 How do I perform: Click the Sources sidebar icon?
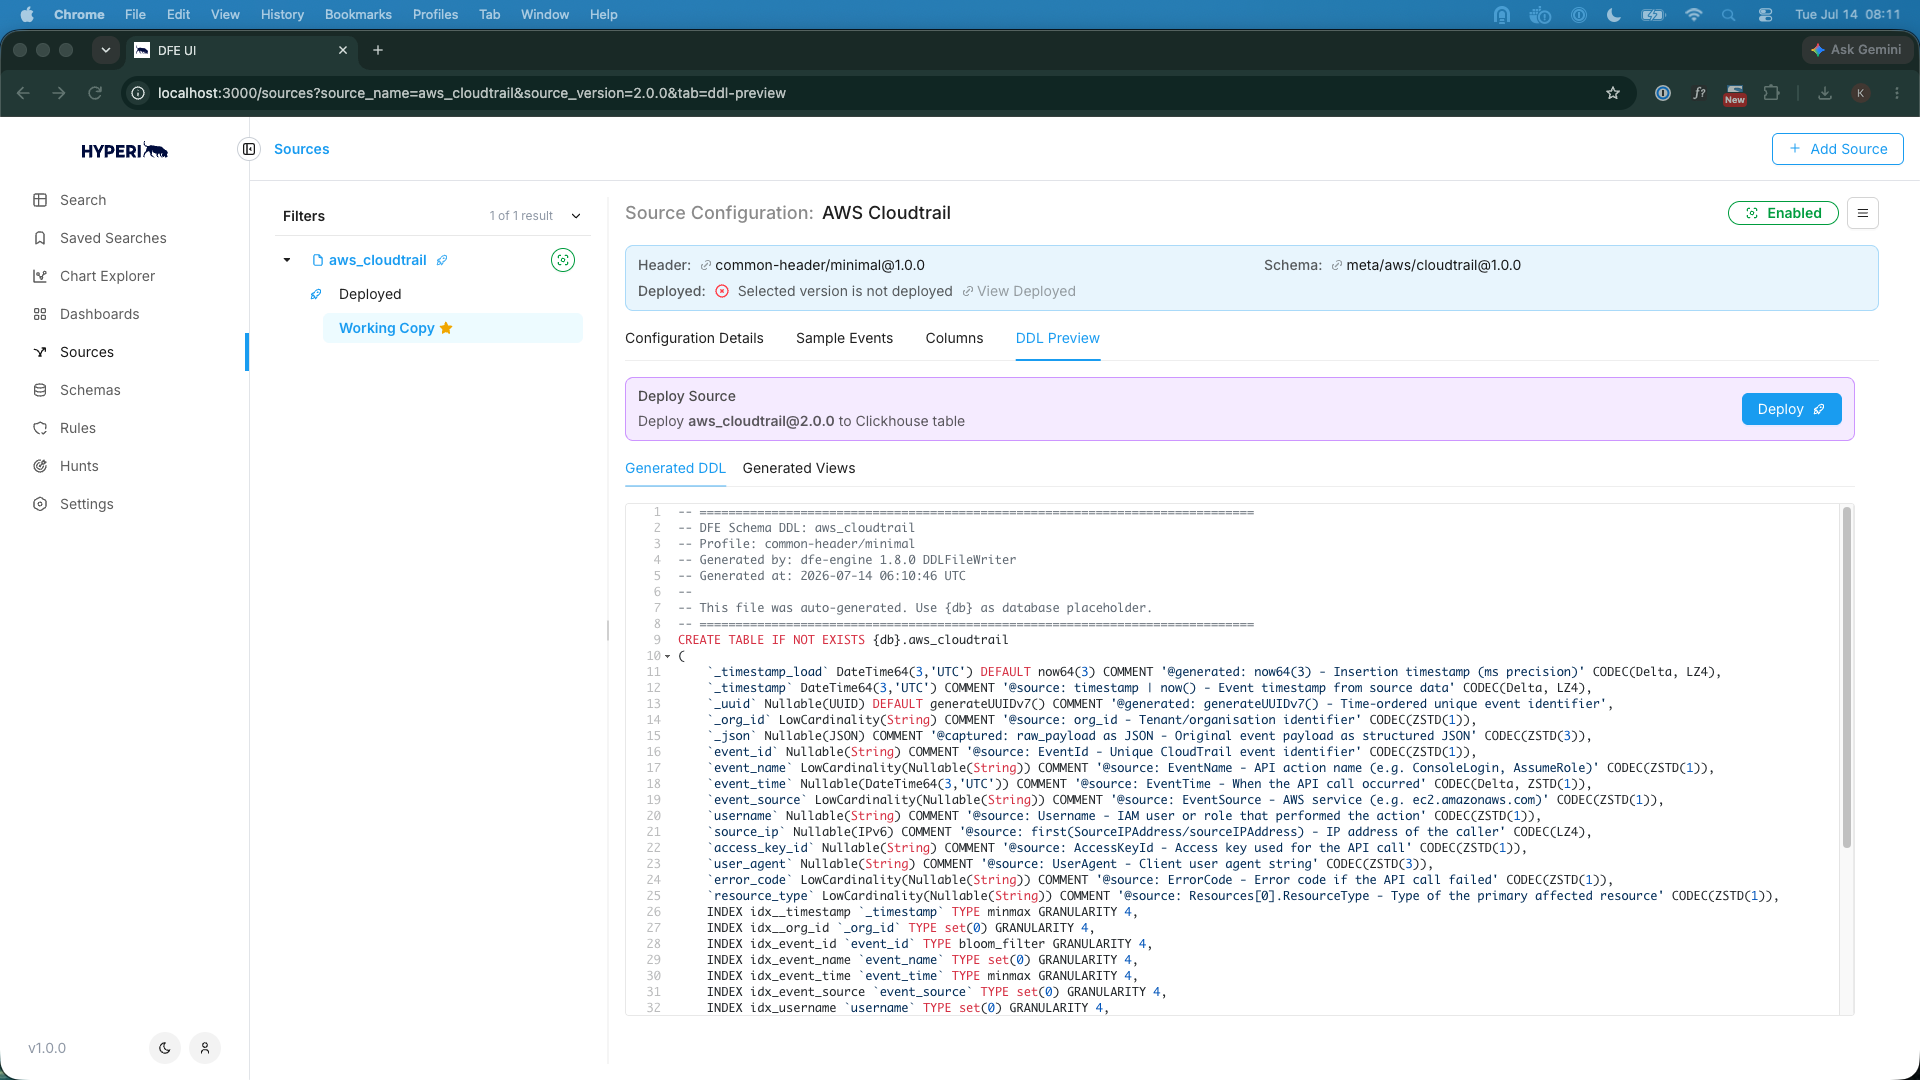(x=40, y=352)
